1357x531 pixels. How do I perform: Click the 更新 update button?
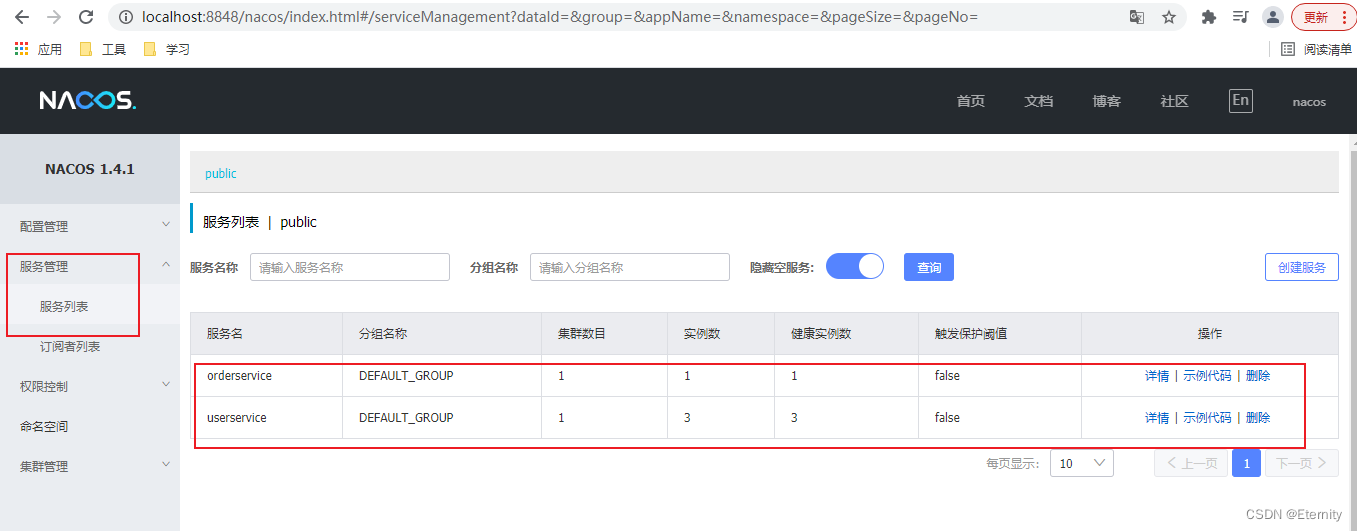[x=1323, y=17]
